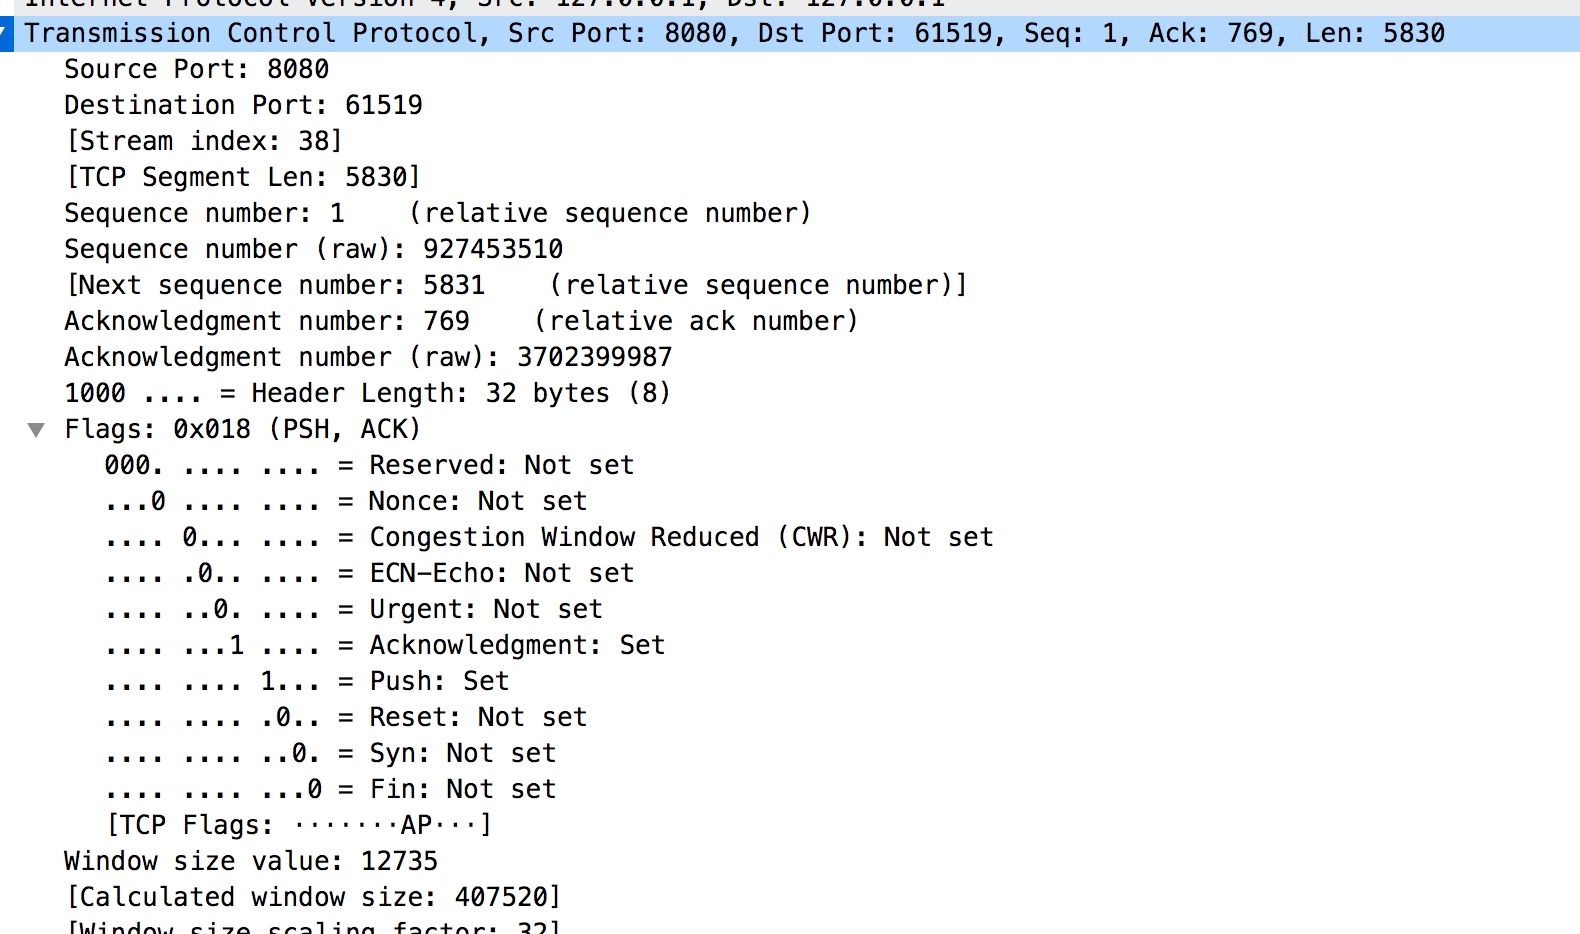Select the Header Length: 32 bytes row
The width and height of the screenshot is (1580, 934).
click(367, 394)
